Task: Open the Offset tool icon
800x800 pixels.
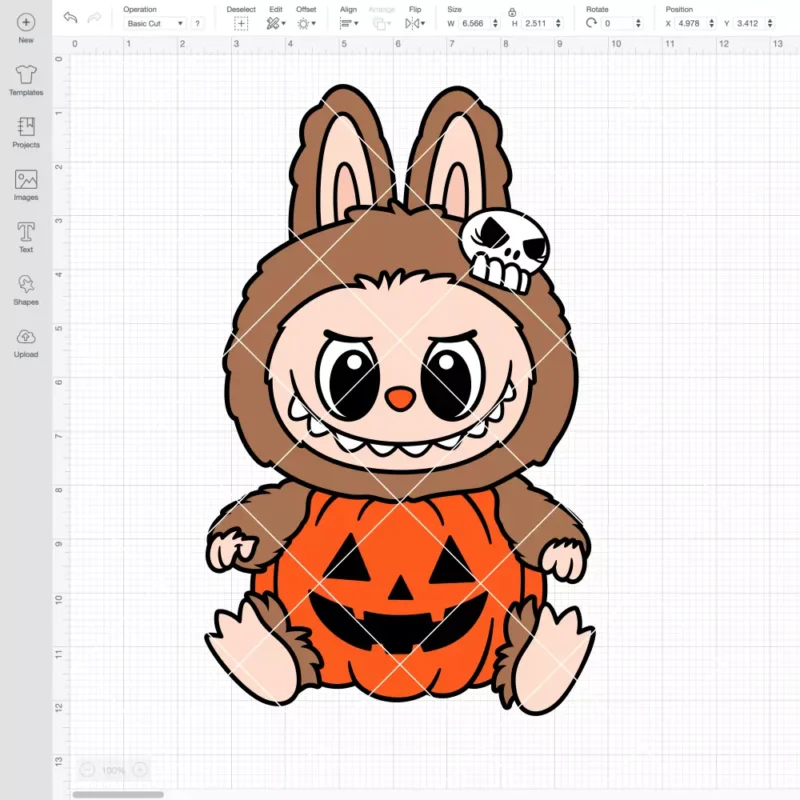Action: click(304, 23)
